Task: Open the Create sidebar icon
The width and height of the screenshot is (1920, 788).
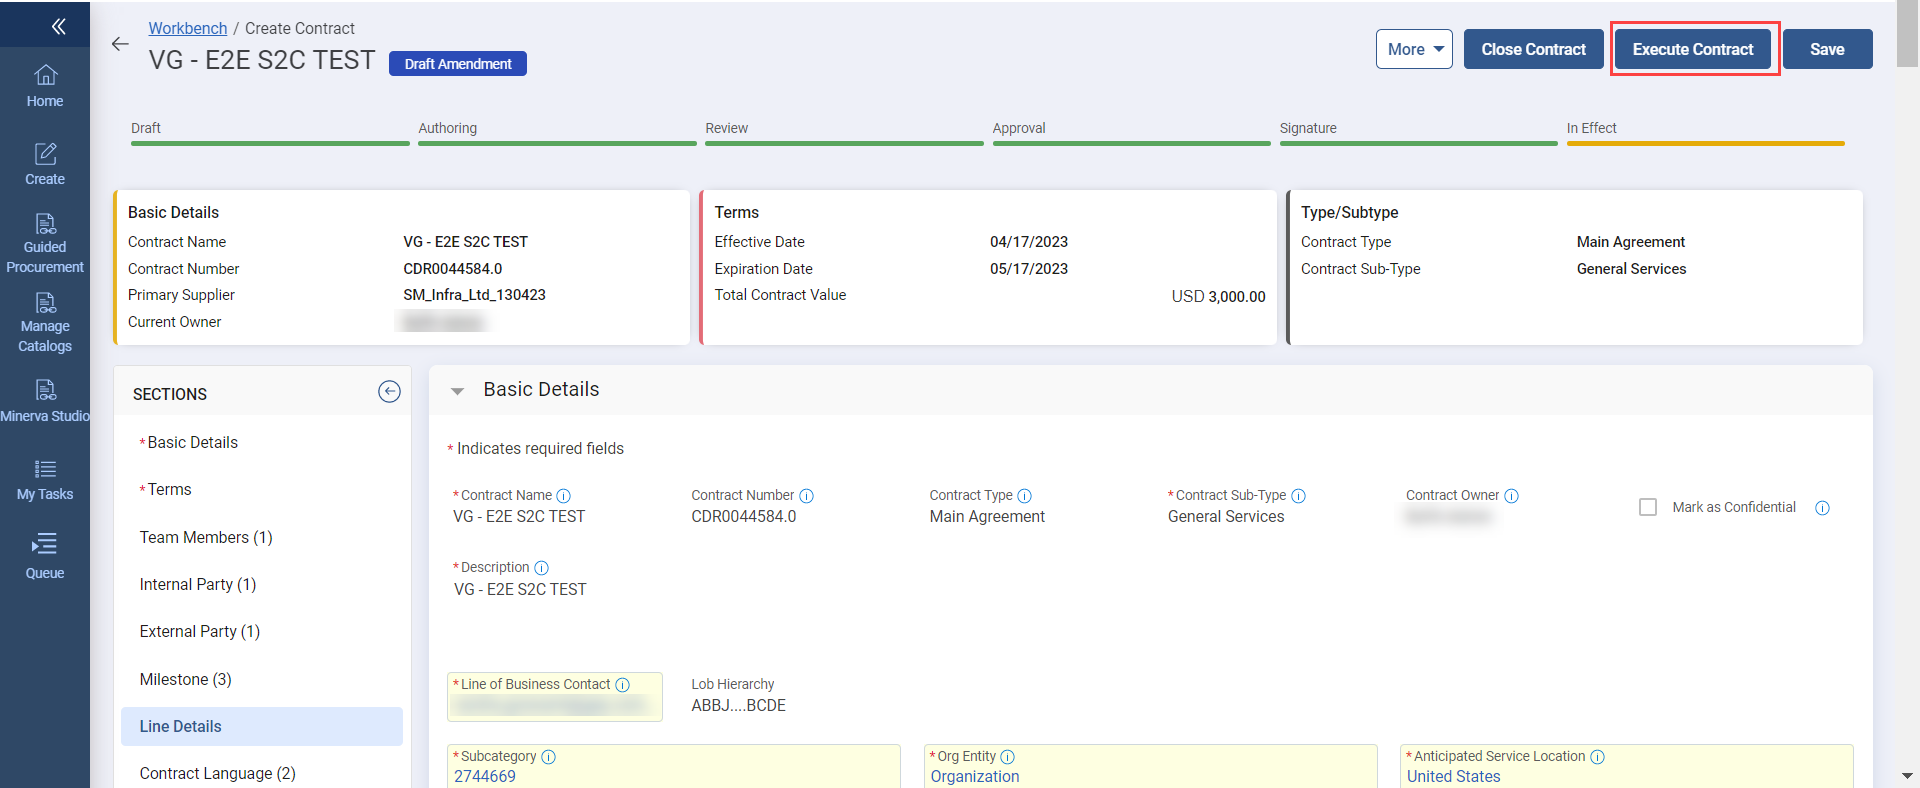Action: tap(45, 164)
